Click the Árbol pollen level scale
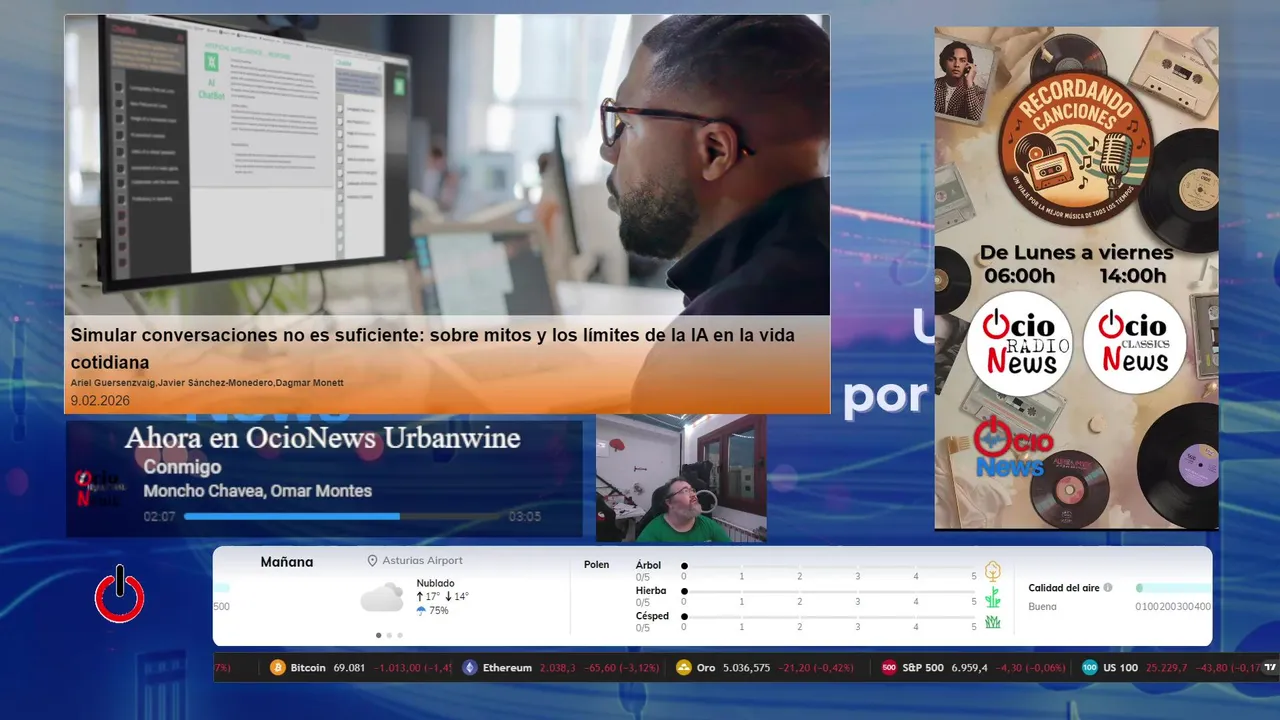Image resolution: width=1280 pixels, height=720 pixels. (829, 566)
